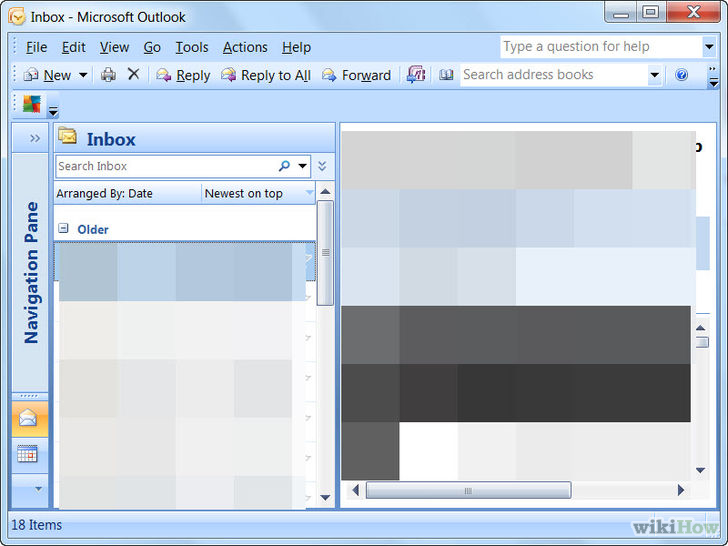The height and width of the screenshot is (546, 728).
Task: Click the Send to OneNote icon
Action: (x=416, y=74)
